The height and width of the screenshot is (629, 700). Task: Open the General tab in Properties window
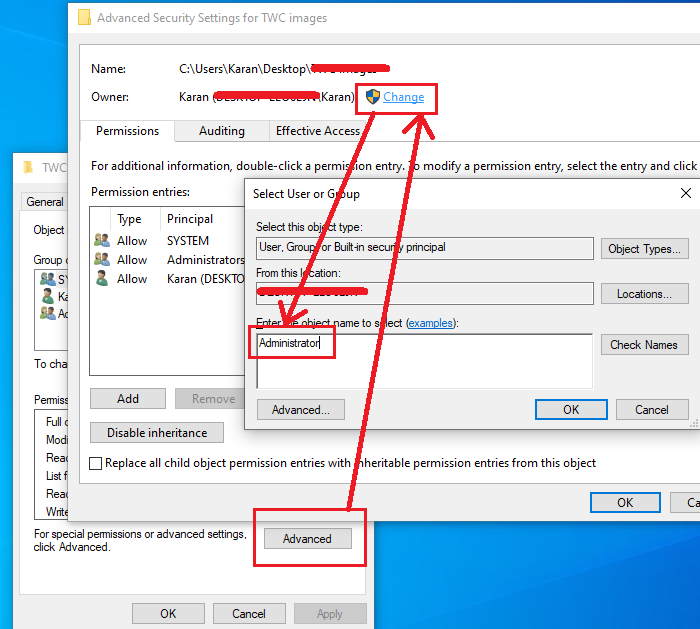click(45, 202)
